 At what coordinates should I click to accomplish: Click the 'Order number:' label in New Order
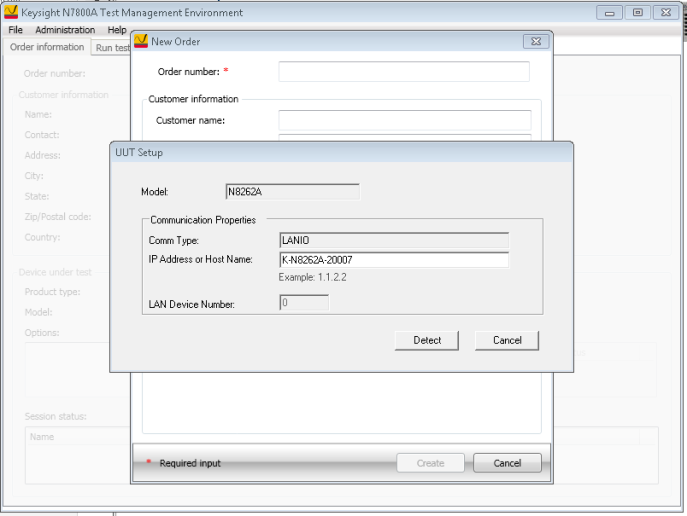click(188, 72)
